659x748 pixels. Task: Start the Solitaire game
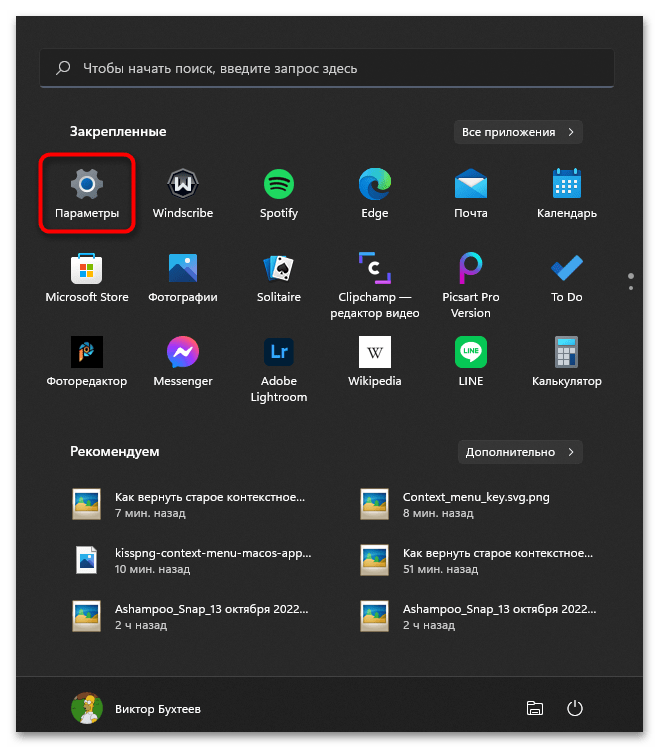click(279, 278)
